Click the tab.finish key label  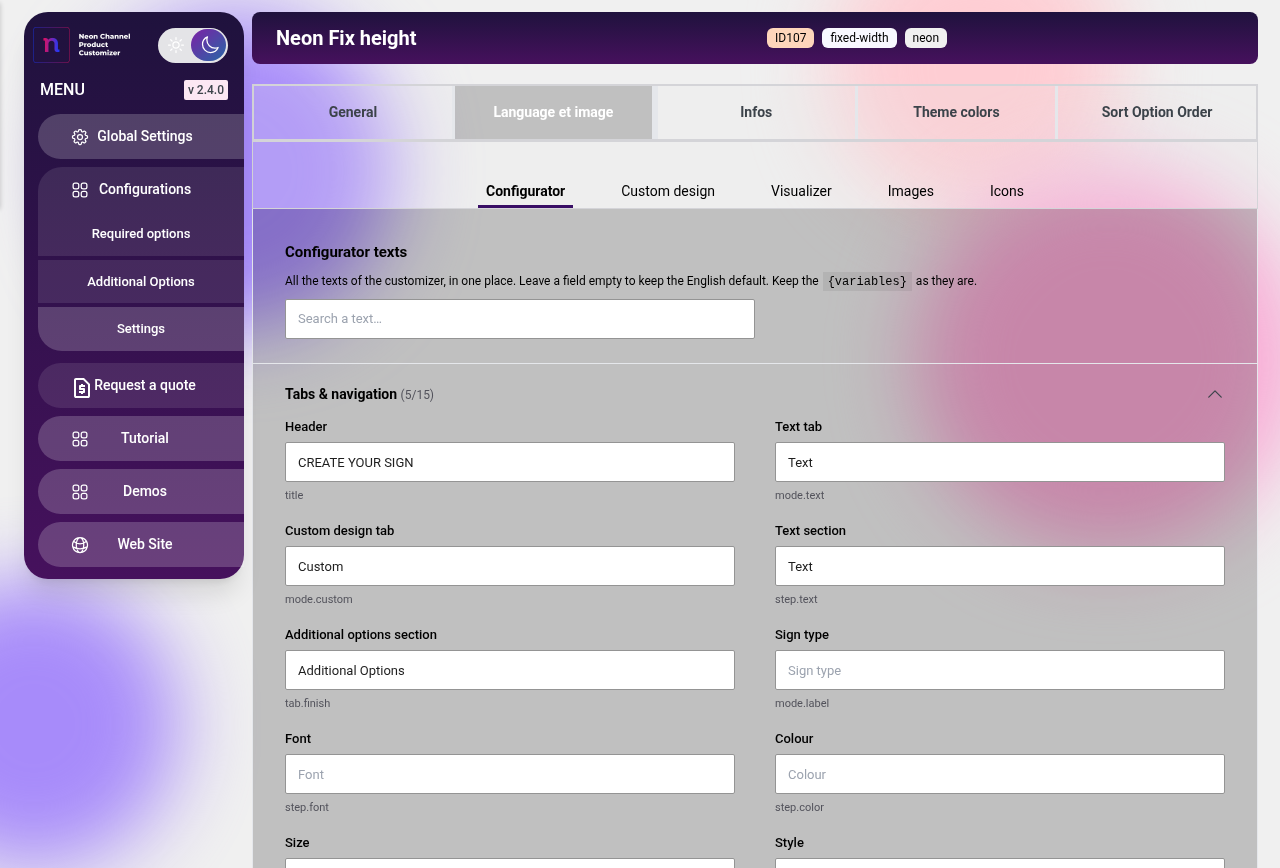point(308,703)
